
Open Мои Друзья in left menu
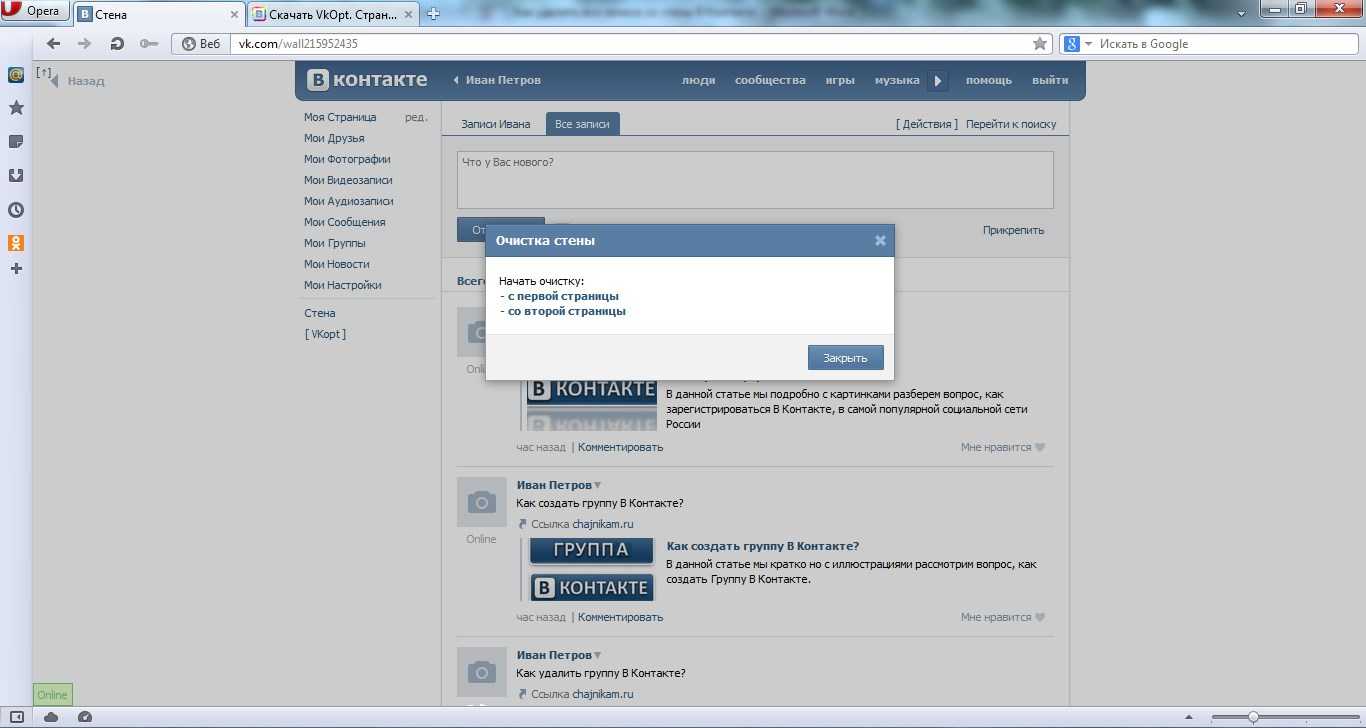point(334,138)
